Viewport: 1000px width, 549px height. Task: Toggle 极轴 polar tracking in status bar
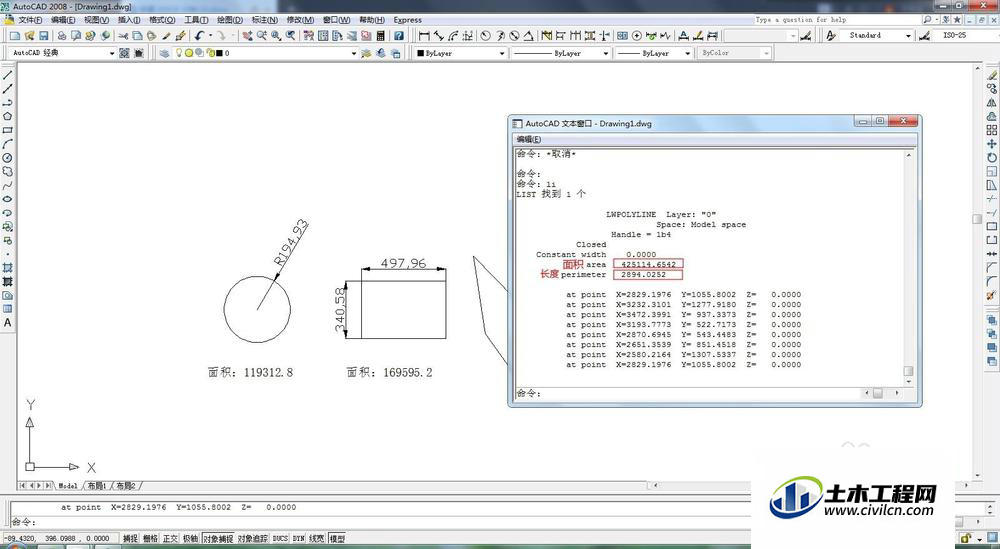click(x=191, y=539)
